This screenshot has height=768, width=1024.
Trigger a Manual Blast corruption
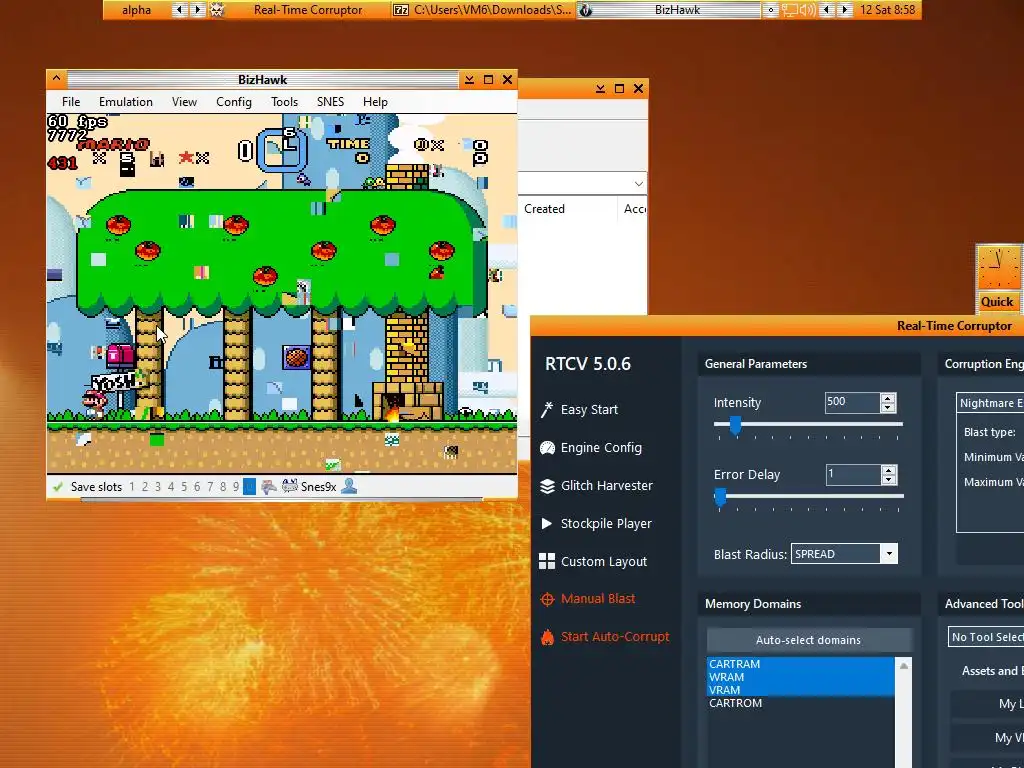click(587, 598)
